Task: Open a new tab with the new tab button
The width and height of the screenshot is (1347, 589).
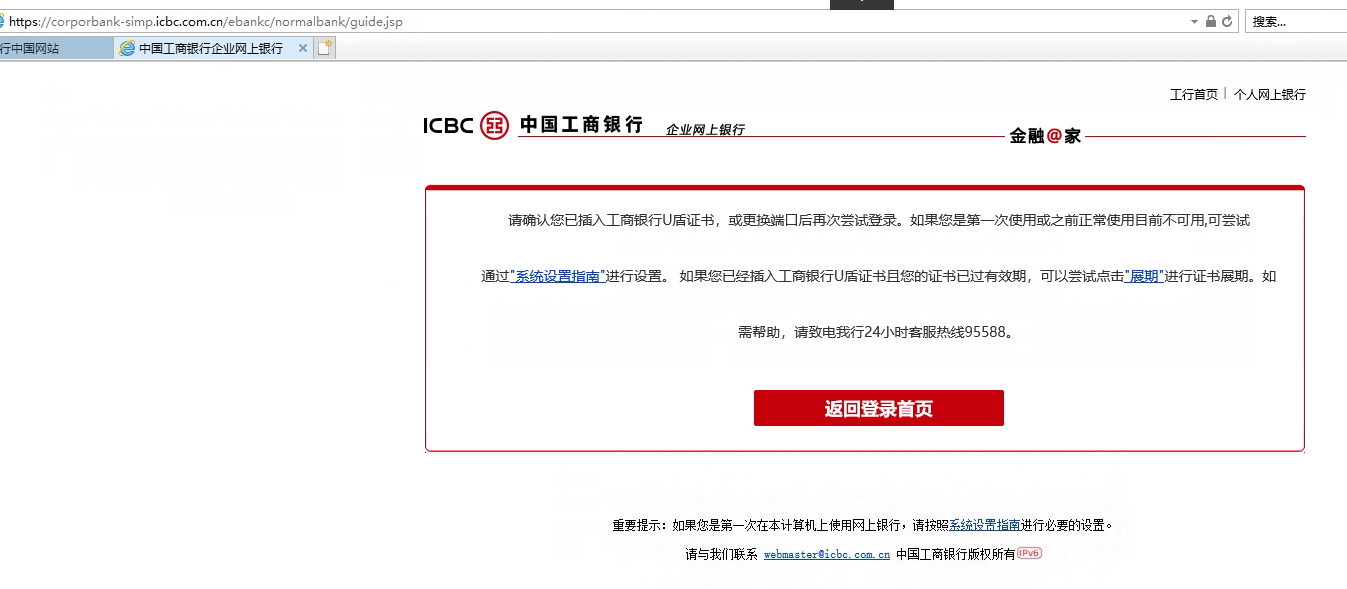Action: pyautogui.click(x=325, y=48)
